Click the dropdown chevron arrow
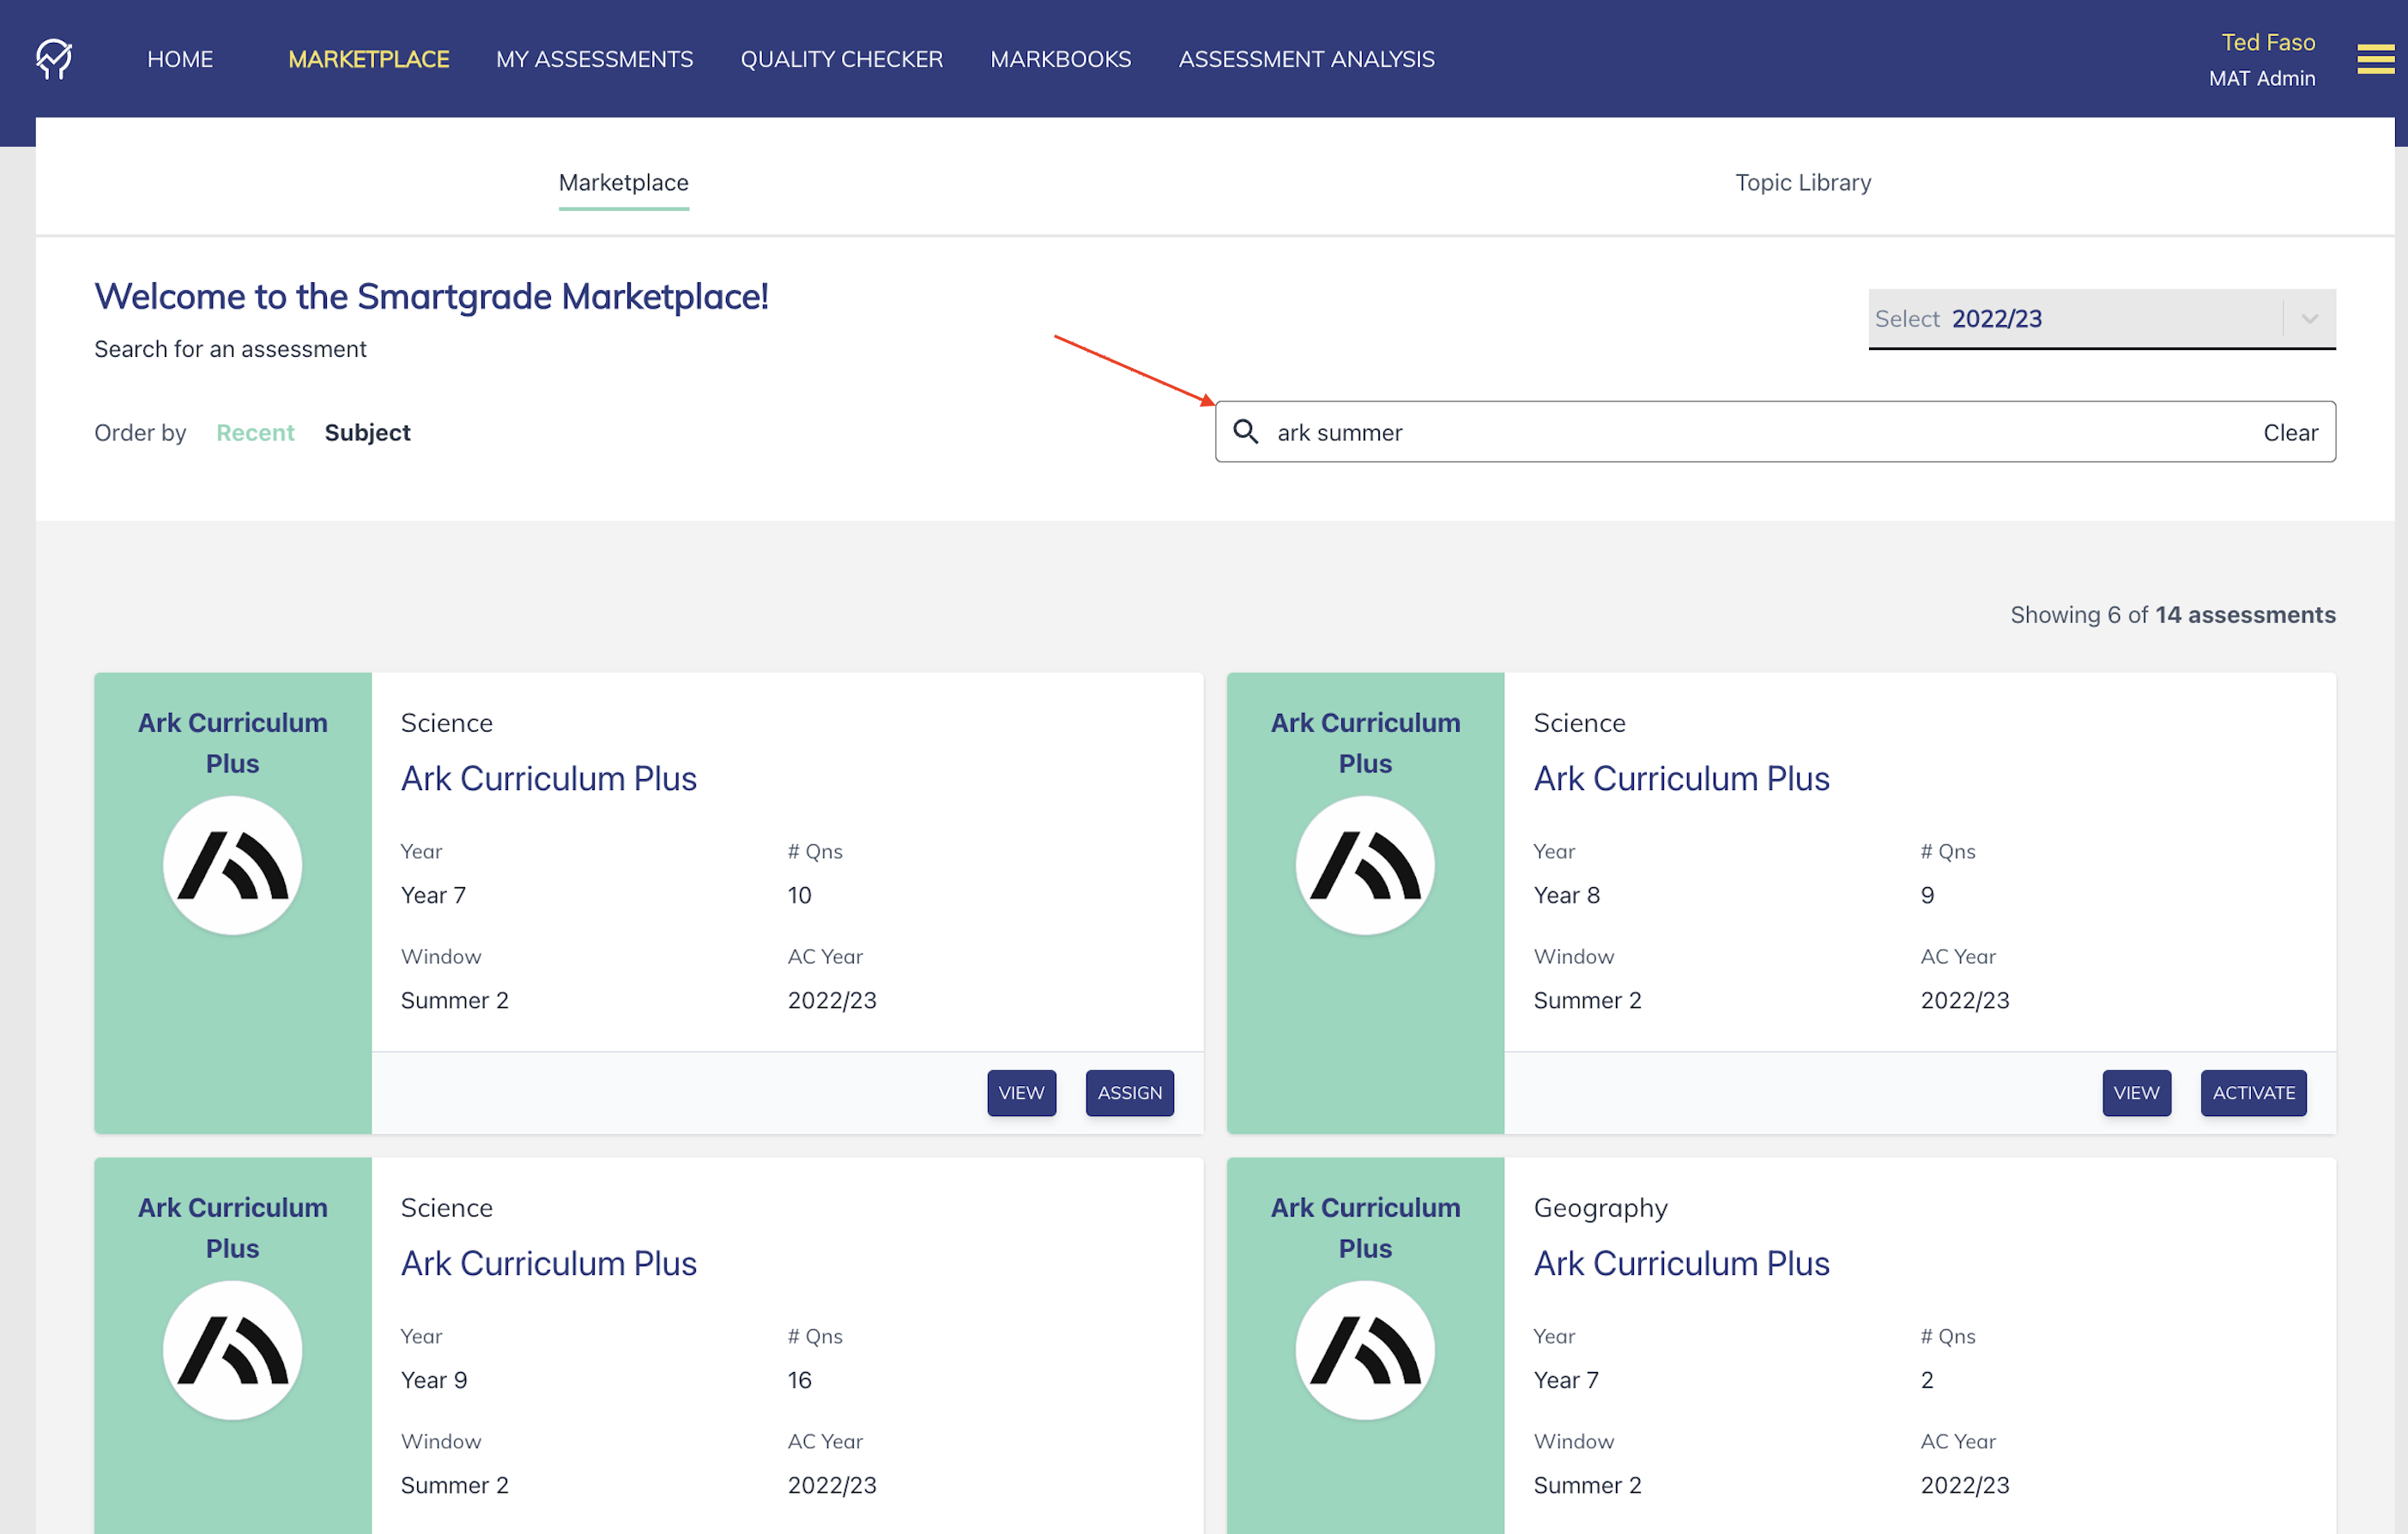Image resolution: width=2408 pixels, height=1534 pixels. [x=2310, y=319]
